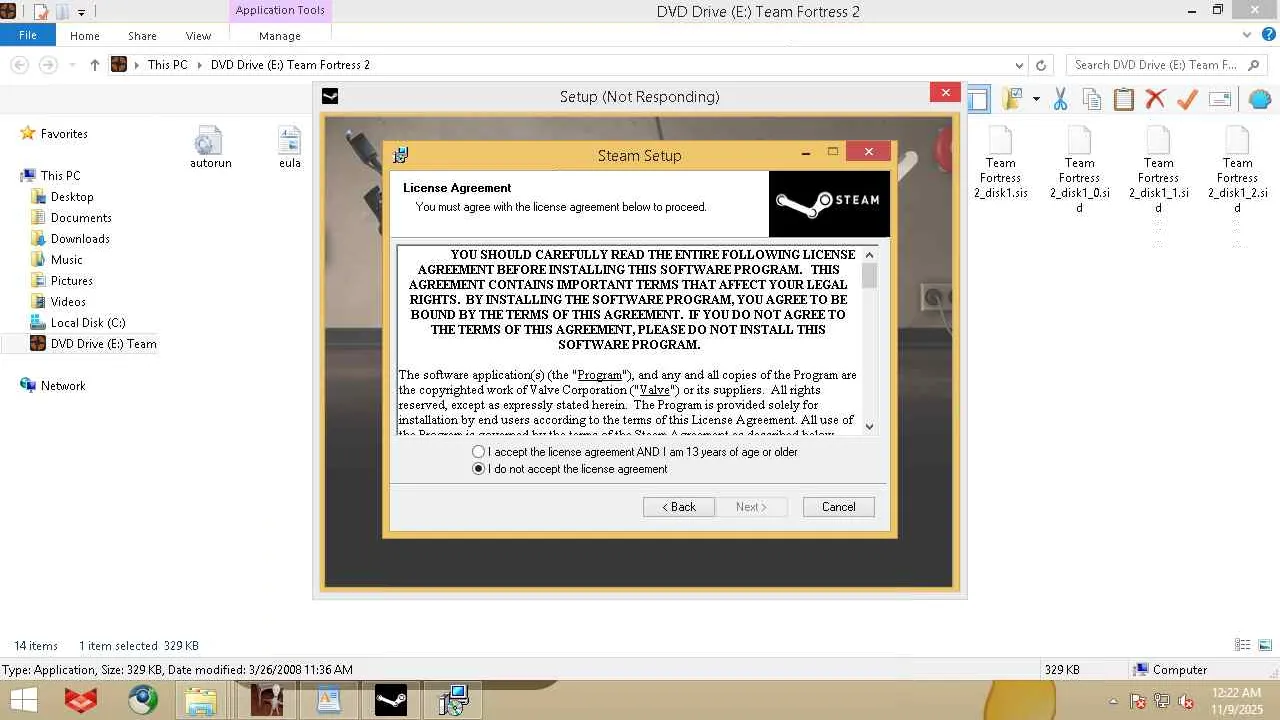Open the Manage ribbon tab
The width and height of the screenshot is (1280, 720).
(280, 36)
